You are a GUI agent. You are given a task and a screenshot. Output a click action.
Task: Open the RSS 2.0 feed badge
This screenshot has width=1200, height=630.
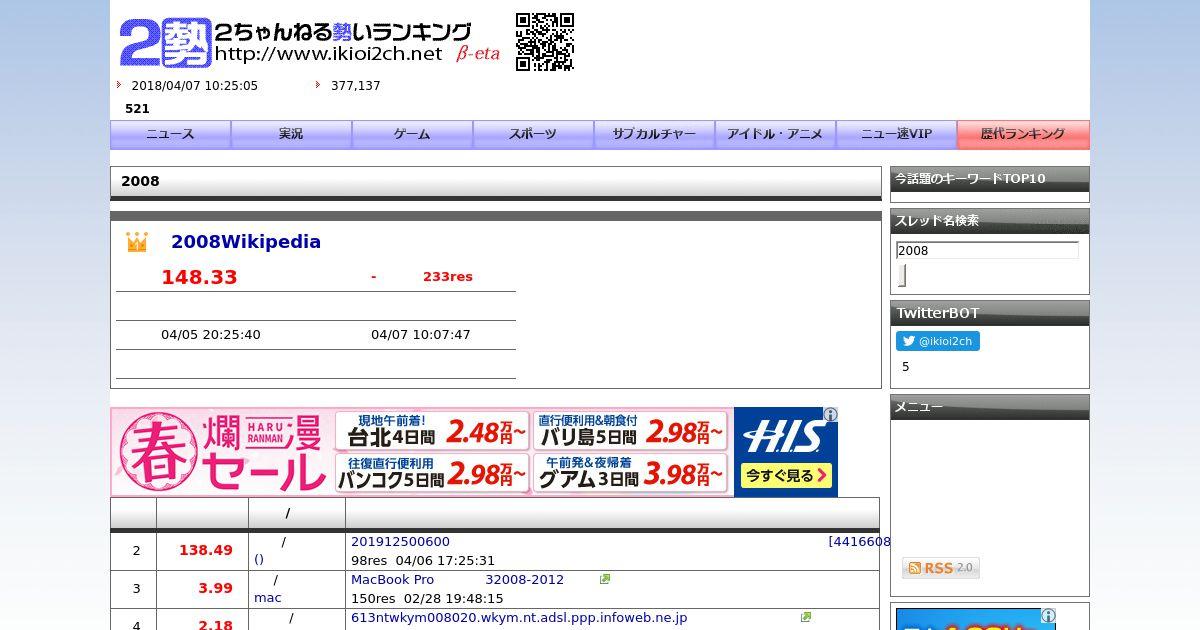point(941,568)
